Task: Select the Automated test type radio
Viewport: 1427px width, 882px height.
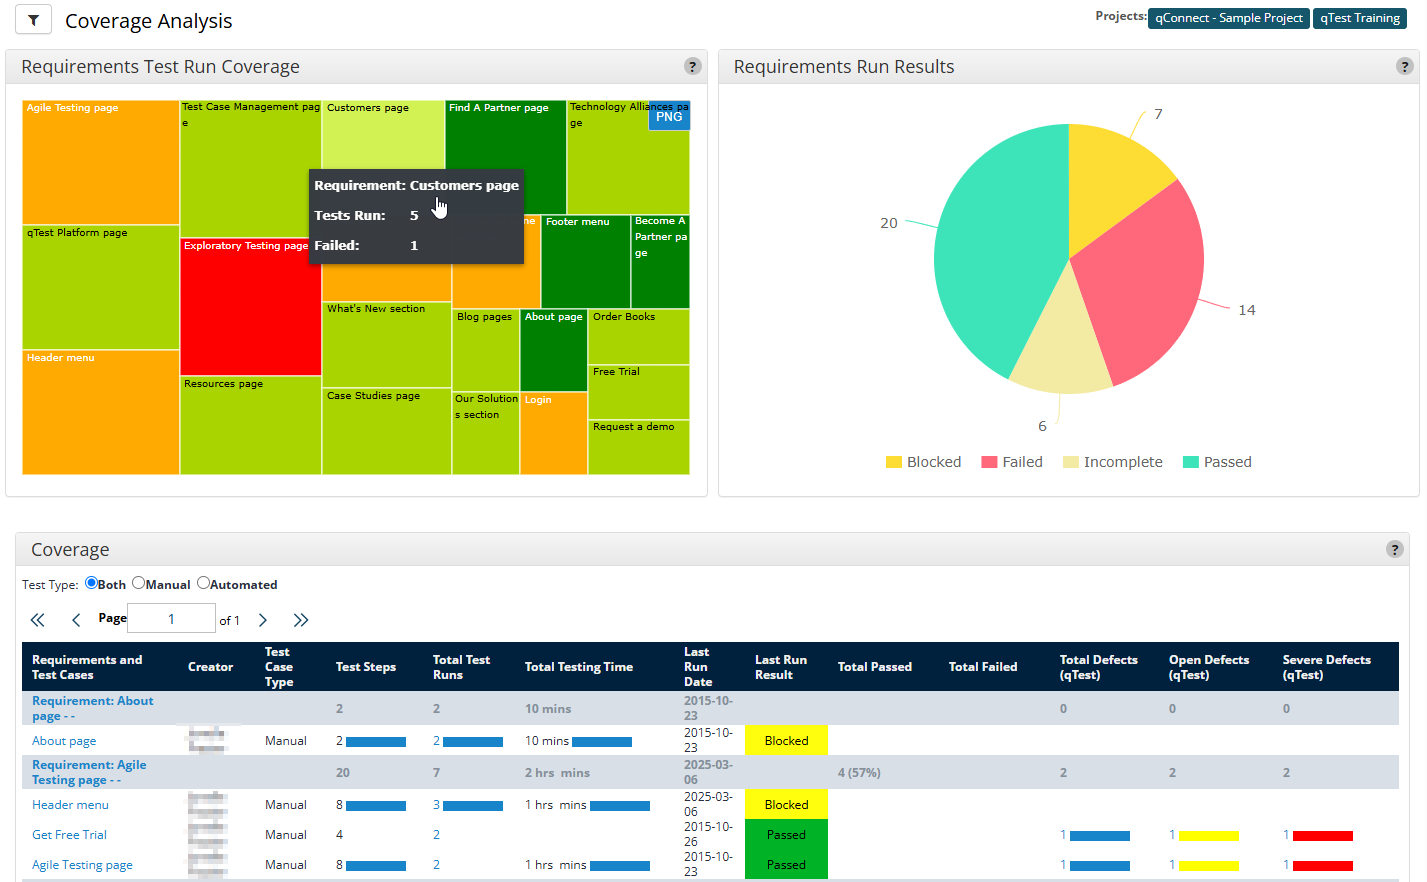Action: pos(203,583)
